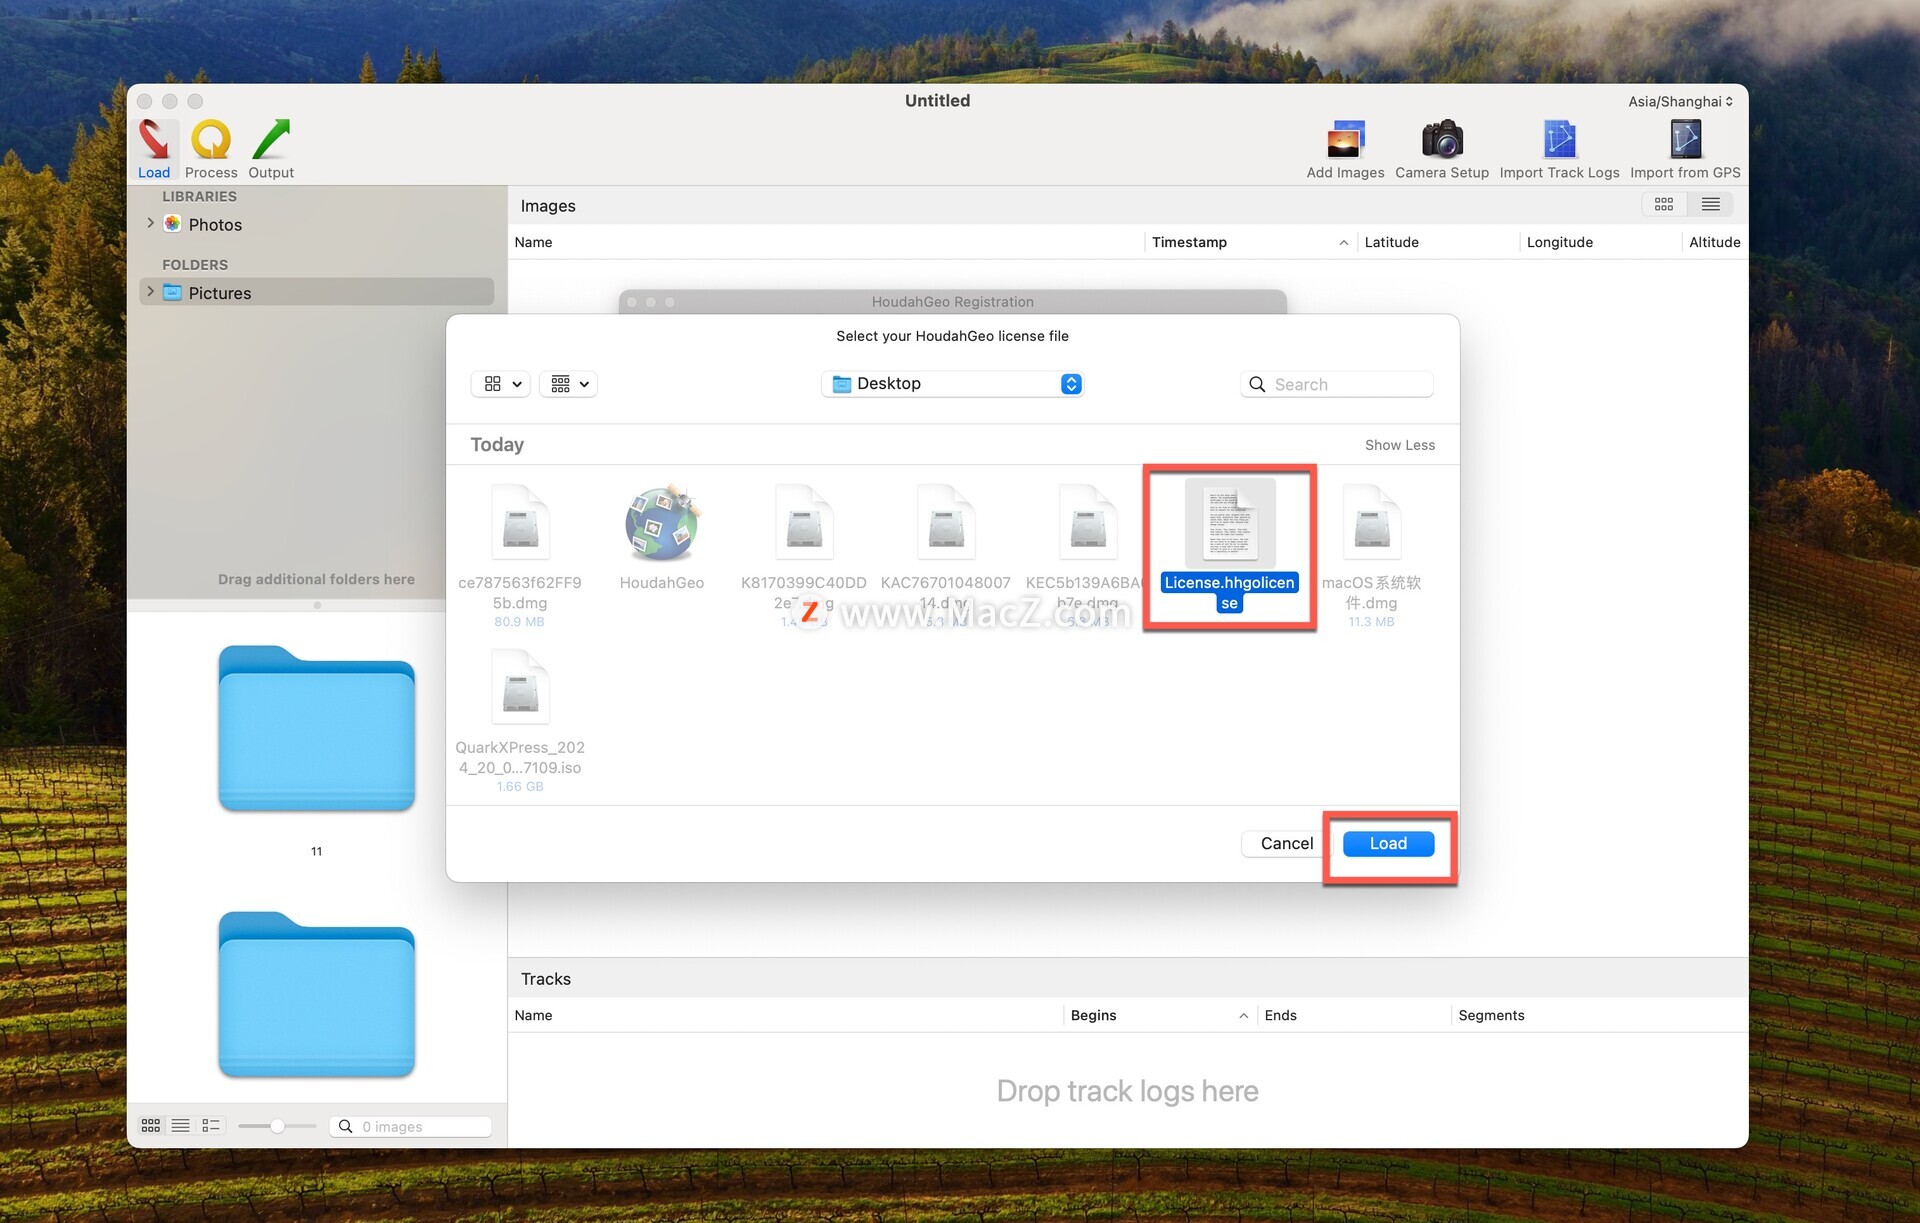Sort tracks by Begins column

(1159, 1015)
